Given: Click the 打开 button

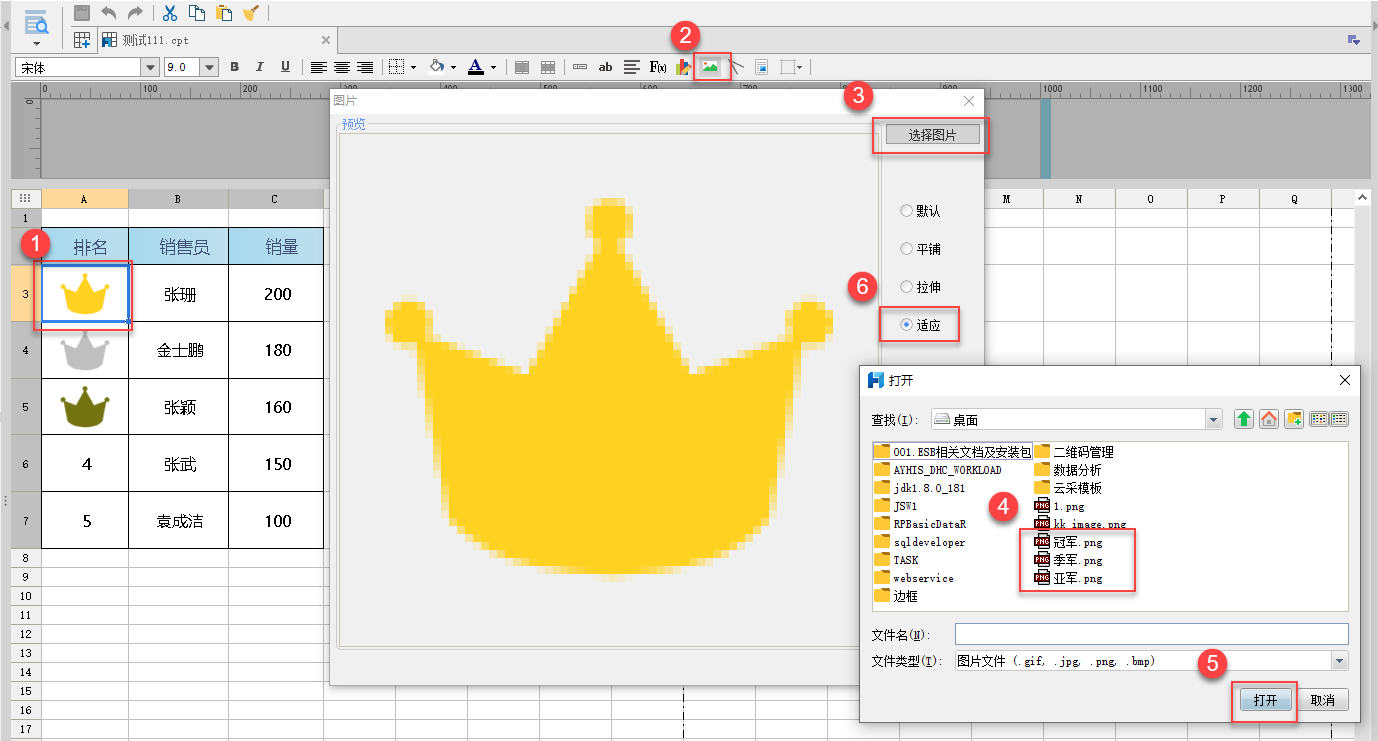Looking at the screenshot, I should coord(1265,700).
